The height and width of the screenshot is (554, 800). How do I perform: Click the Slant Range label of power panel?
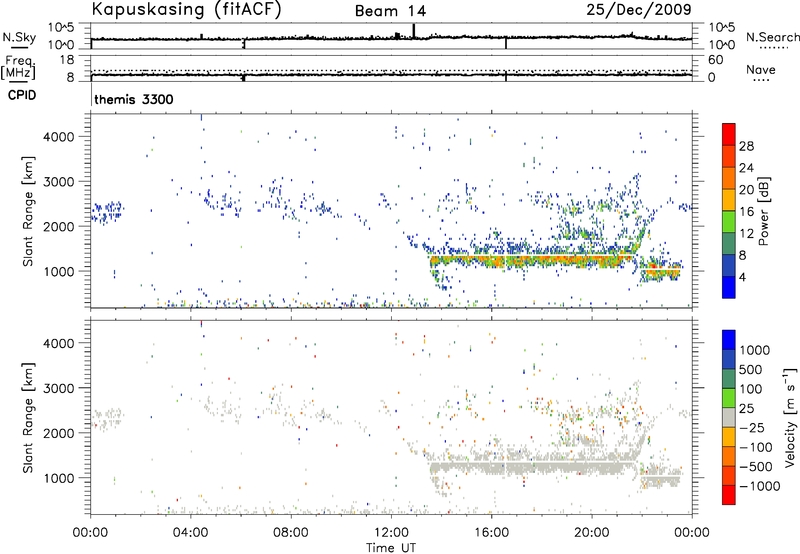pyautogui.click(x=28, y=211)
